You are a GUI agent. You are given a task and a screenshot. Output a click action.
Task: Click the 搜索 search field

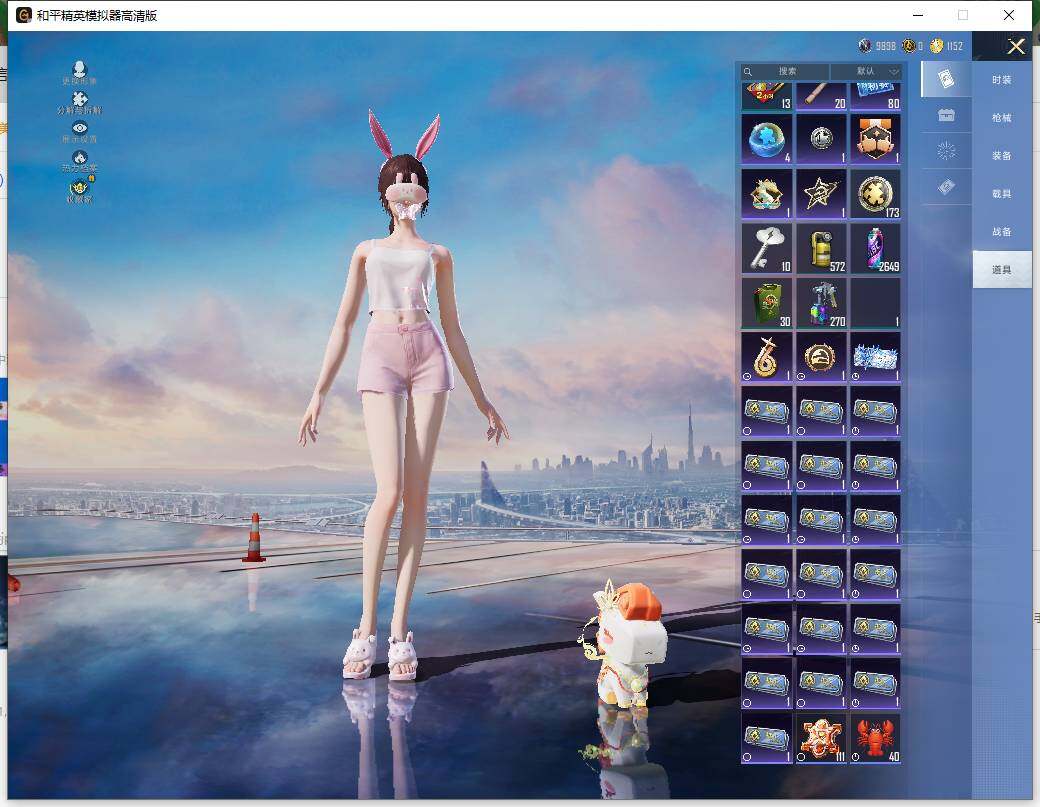point(787,72)
